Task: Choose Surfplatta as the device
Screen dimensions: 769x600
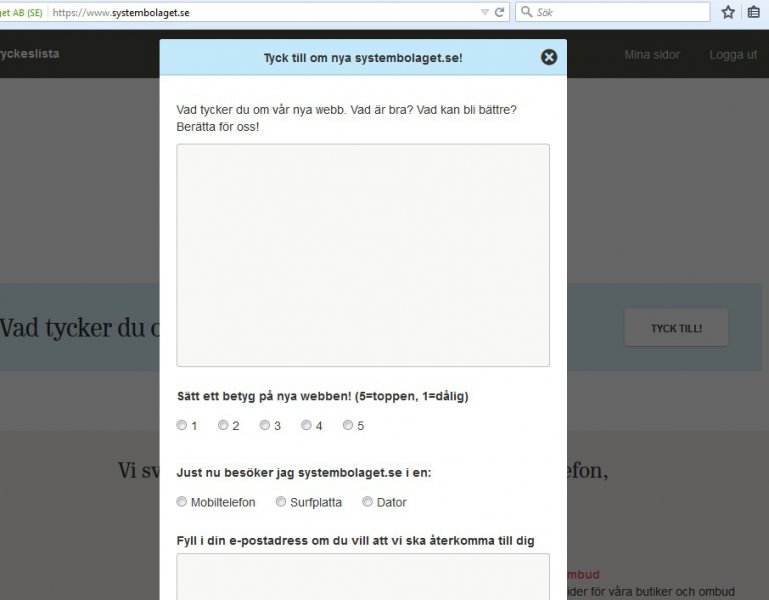Action: (281, 502)
